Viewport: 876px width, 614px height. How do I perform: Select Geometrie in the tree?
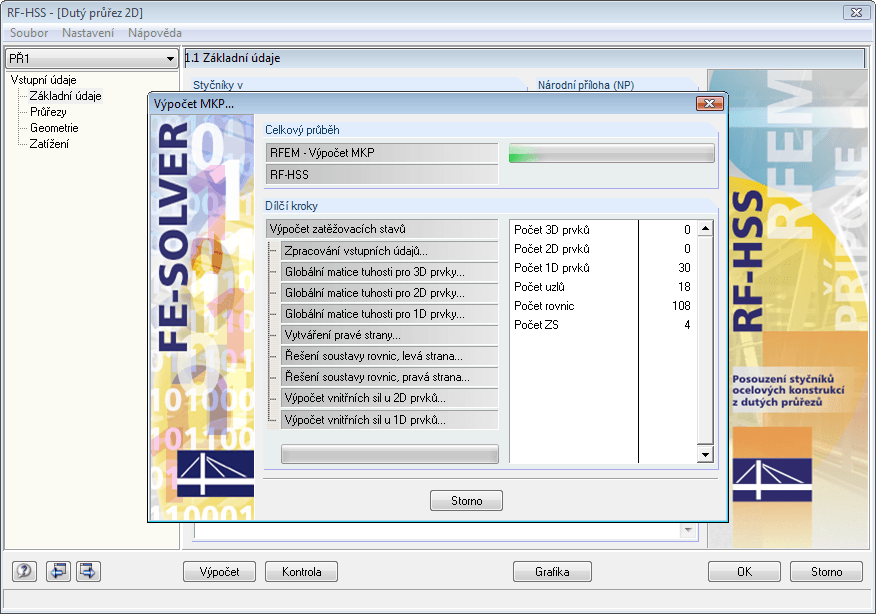pyautogui.click(x=54, y=128)
